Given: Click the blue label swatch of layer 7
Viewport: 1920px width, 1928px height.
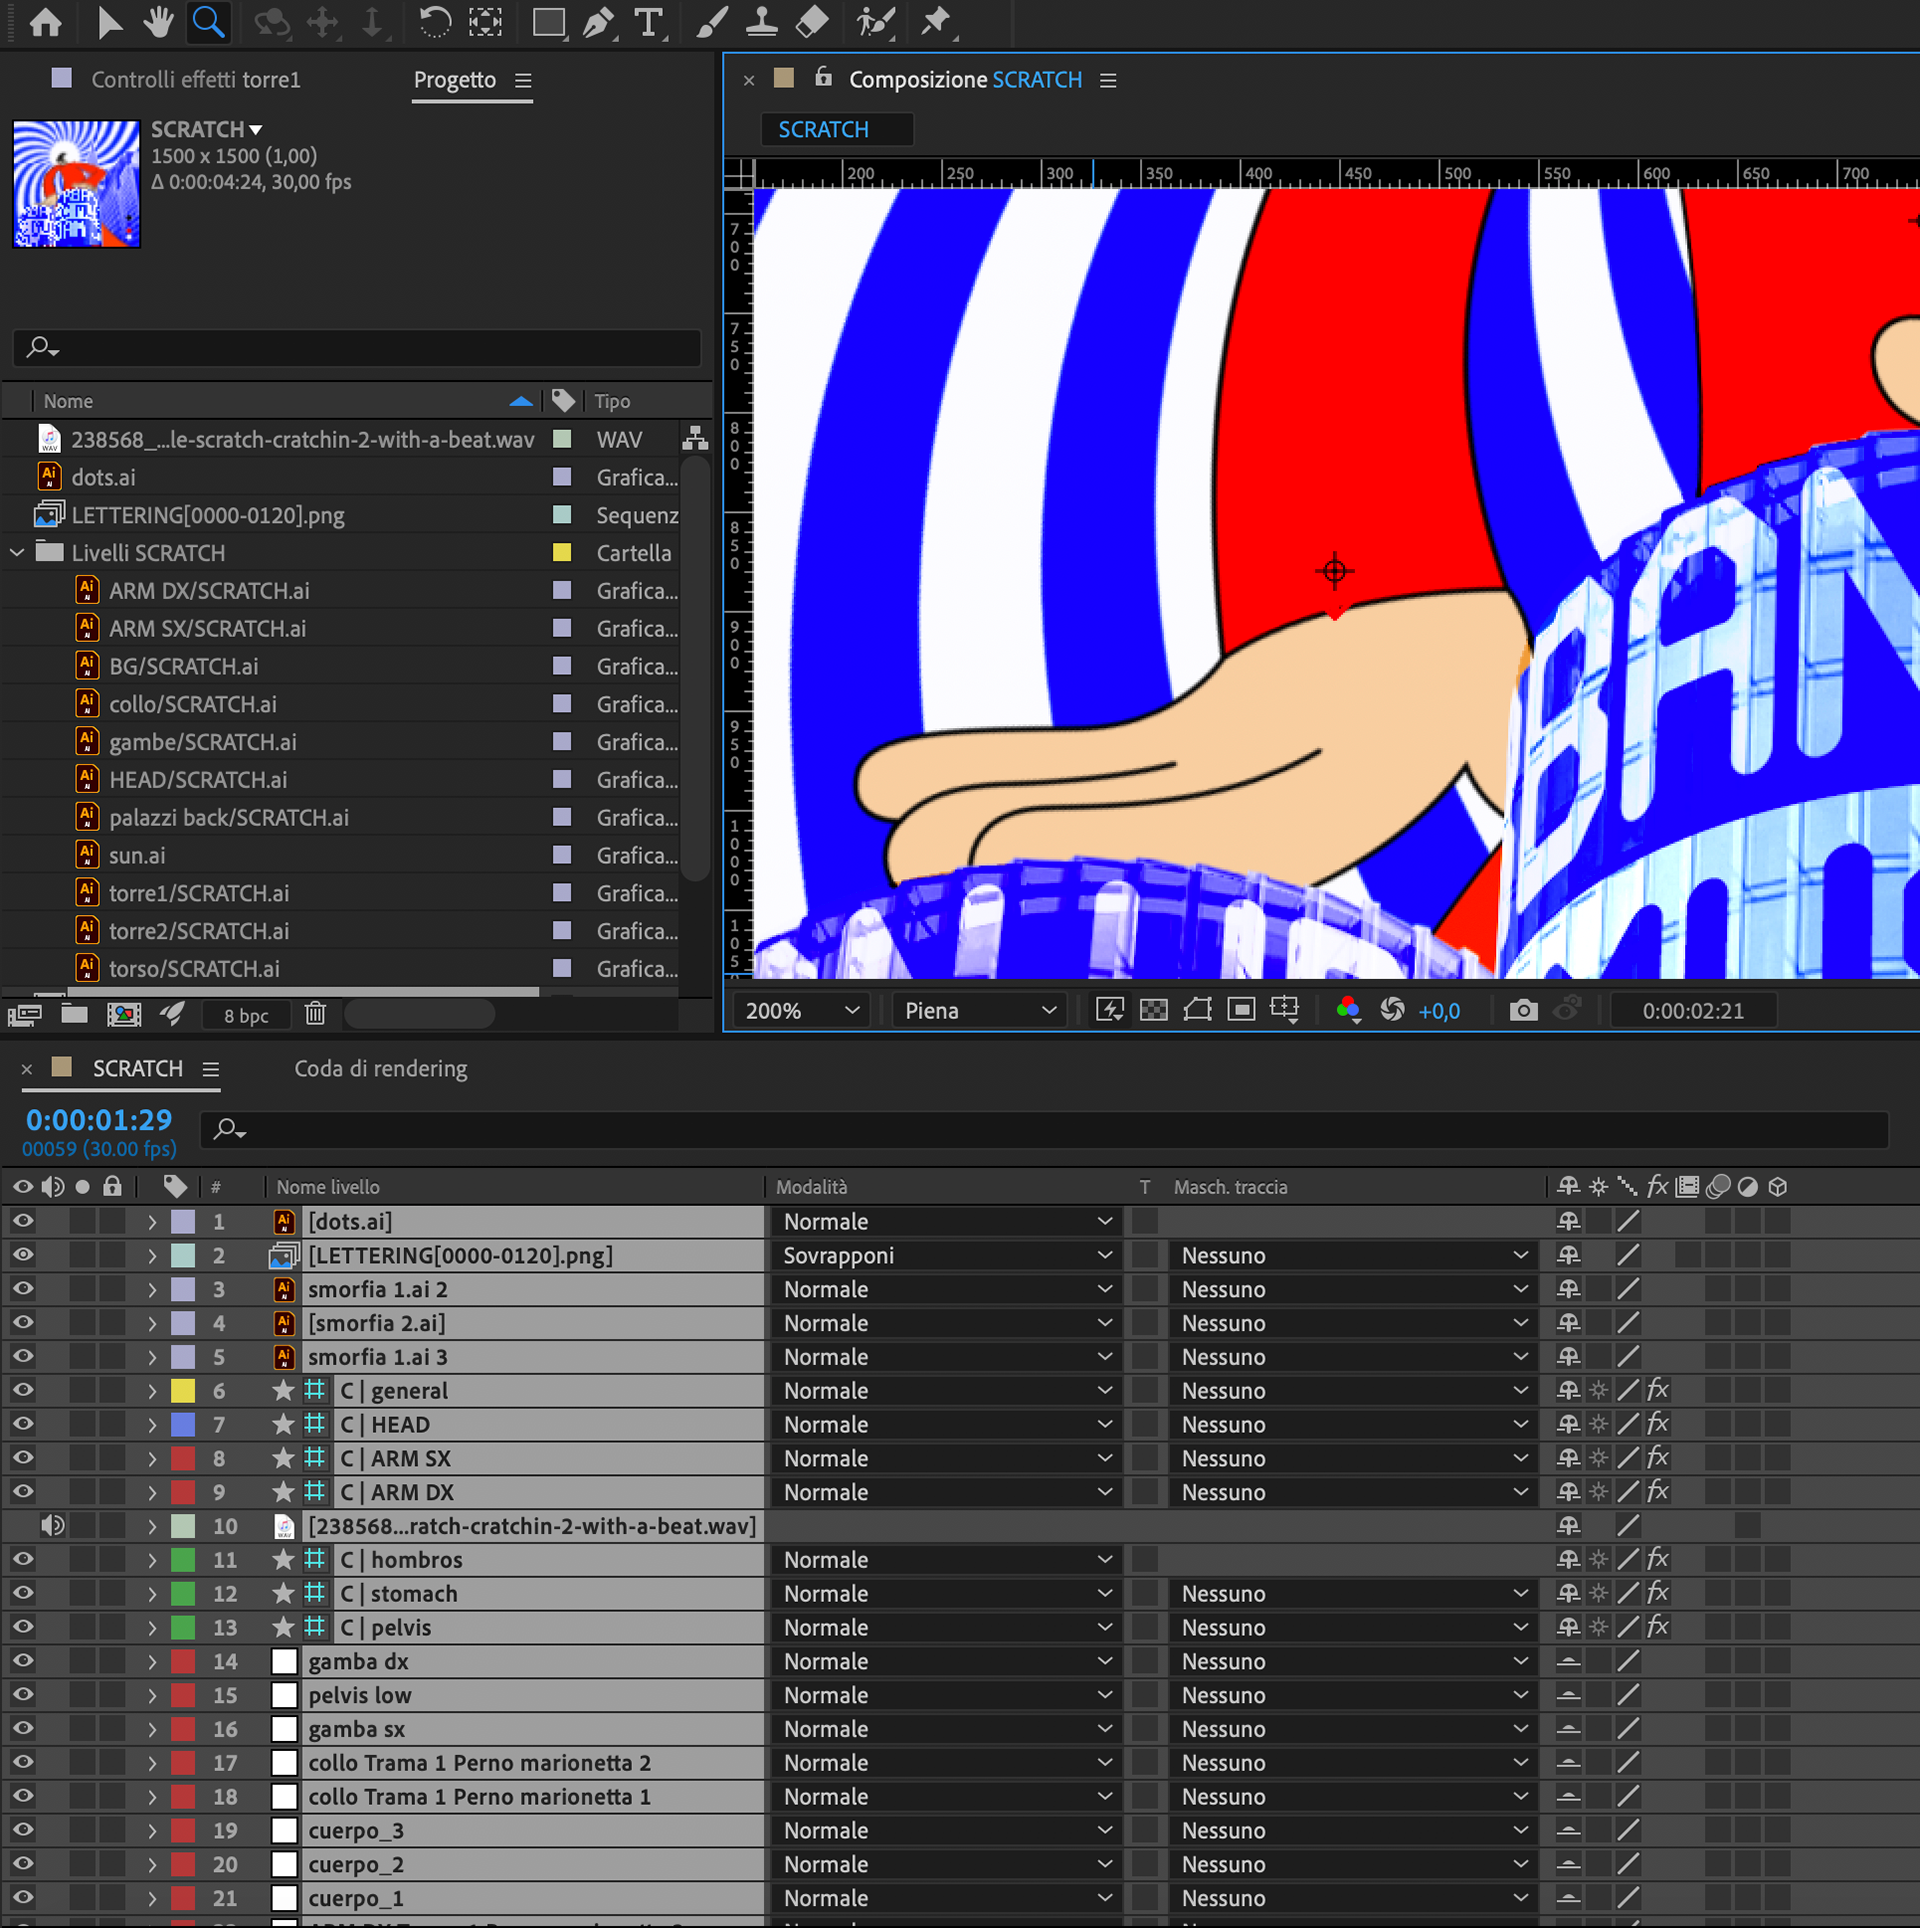Looking at the screenshot, I should tap(183, 1425).
